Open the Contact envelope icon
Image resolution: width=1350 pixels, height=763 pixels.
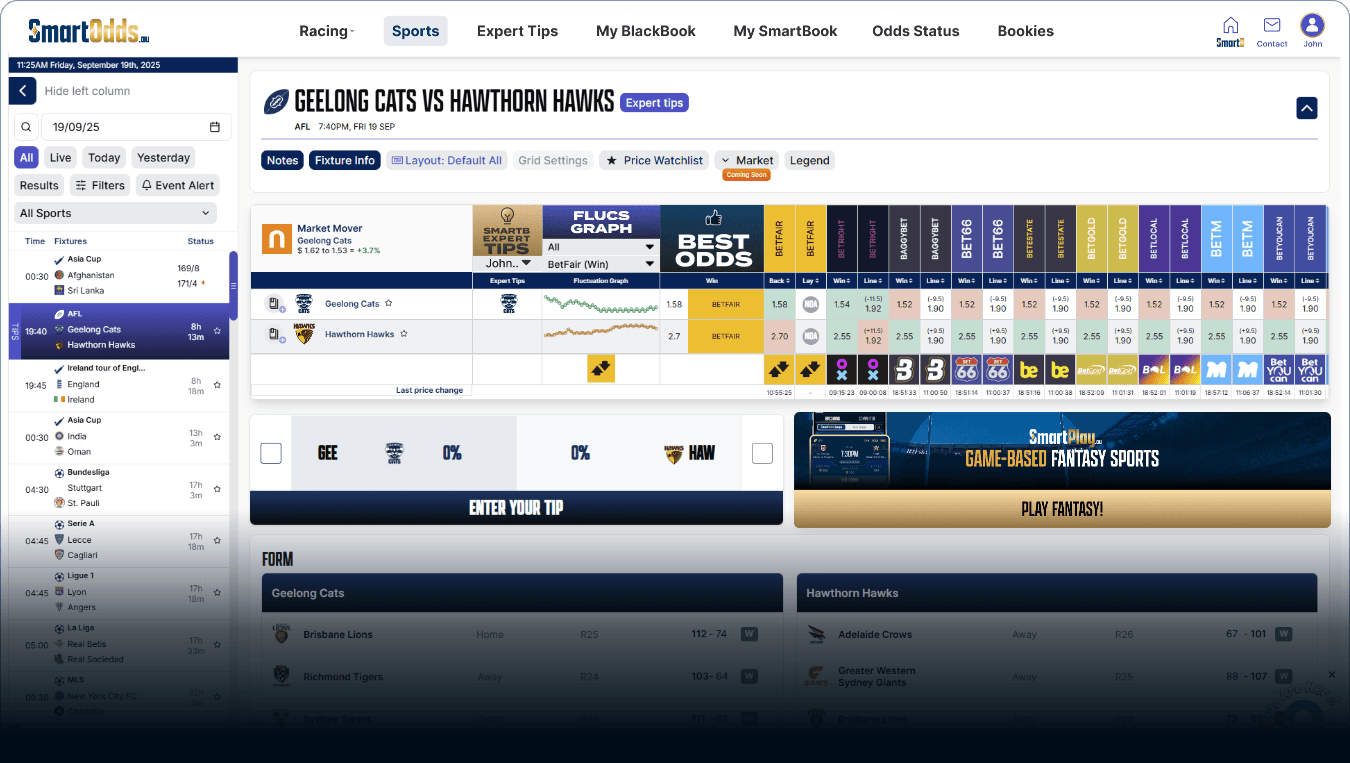(1271, 26)
